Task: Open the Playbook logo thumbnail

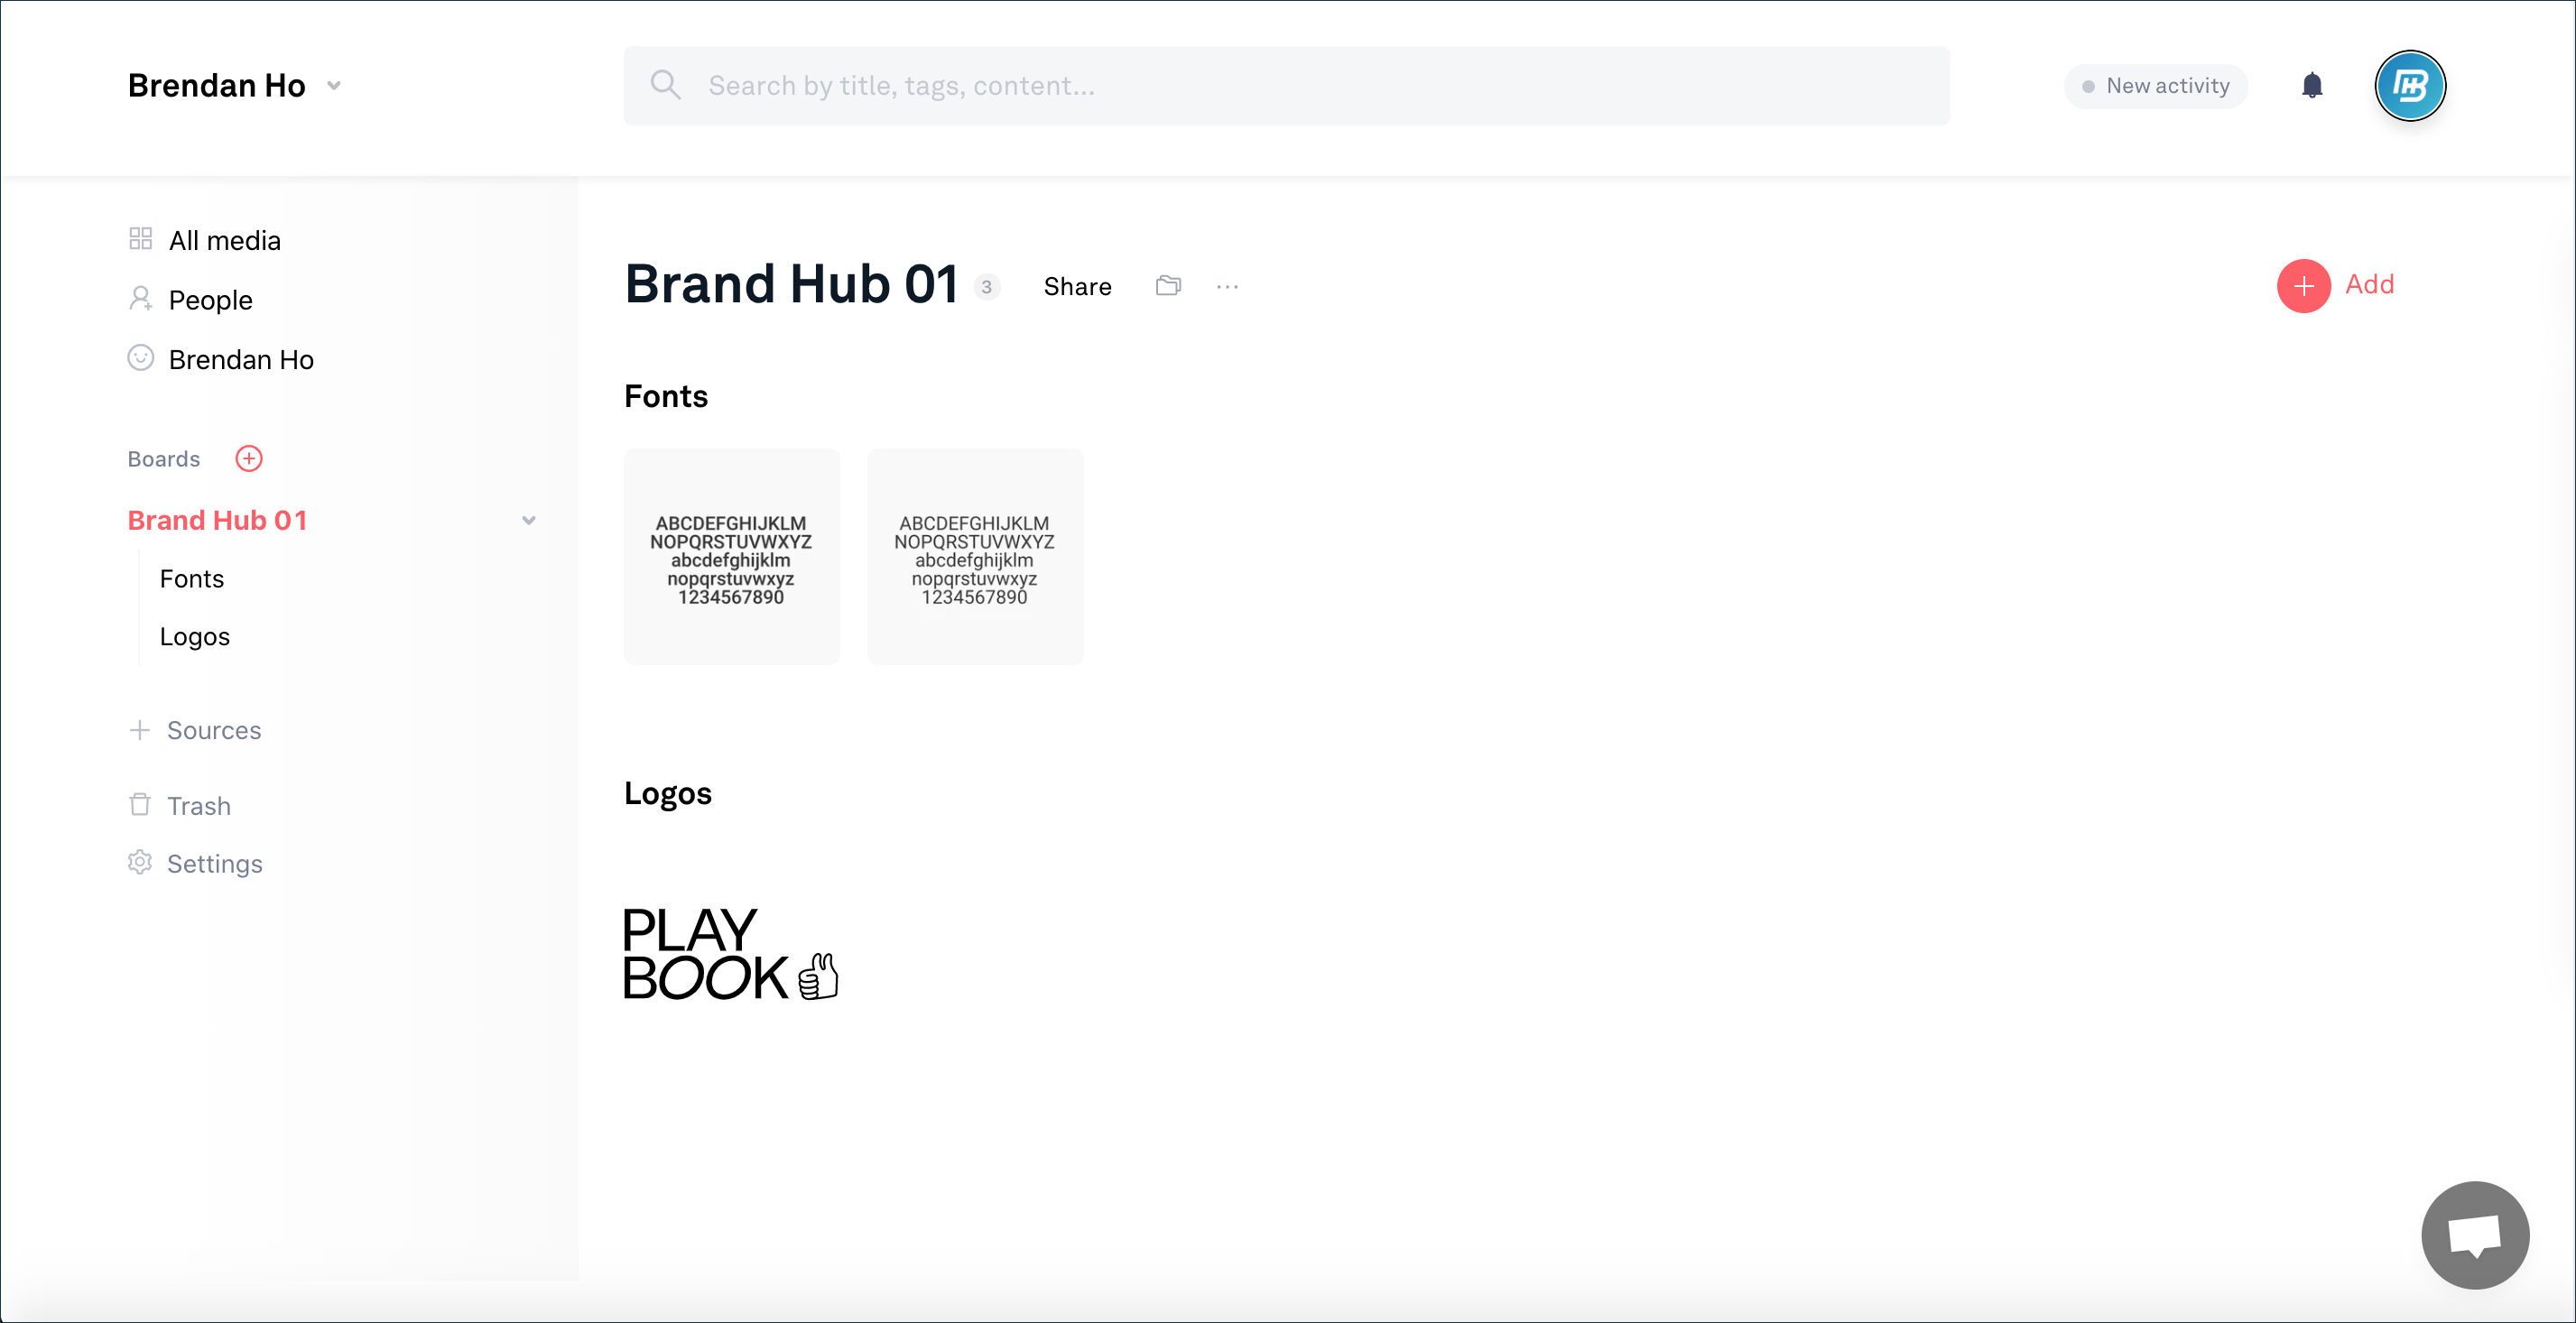Action: (x=731, y=954)
